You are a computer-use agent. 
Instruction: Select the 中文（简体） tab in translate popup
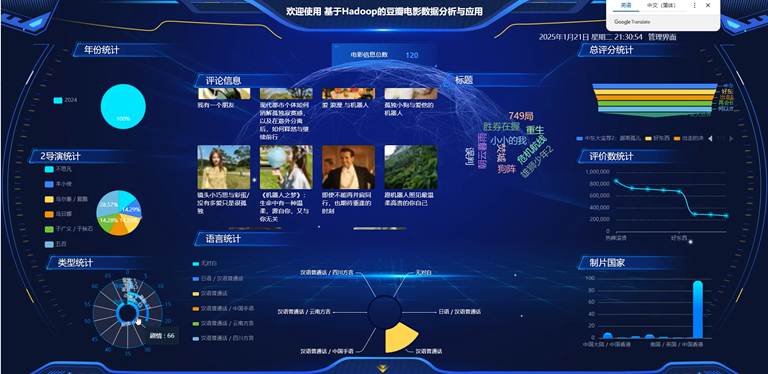point(661,5)
